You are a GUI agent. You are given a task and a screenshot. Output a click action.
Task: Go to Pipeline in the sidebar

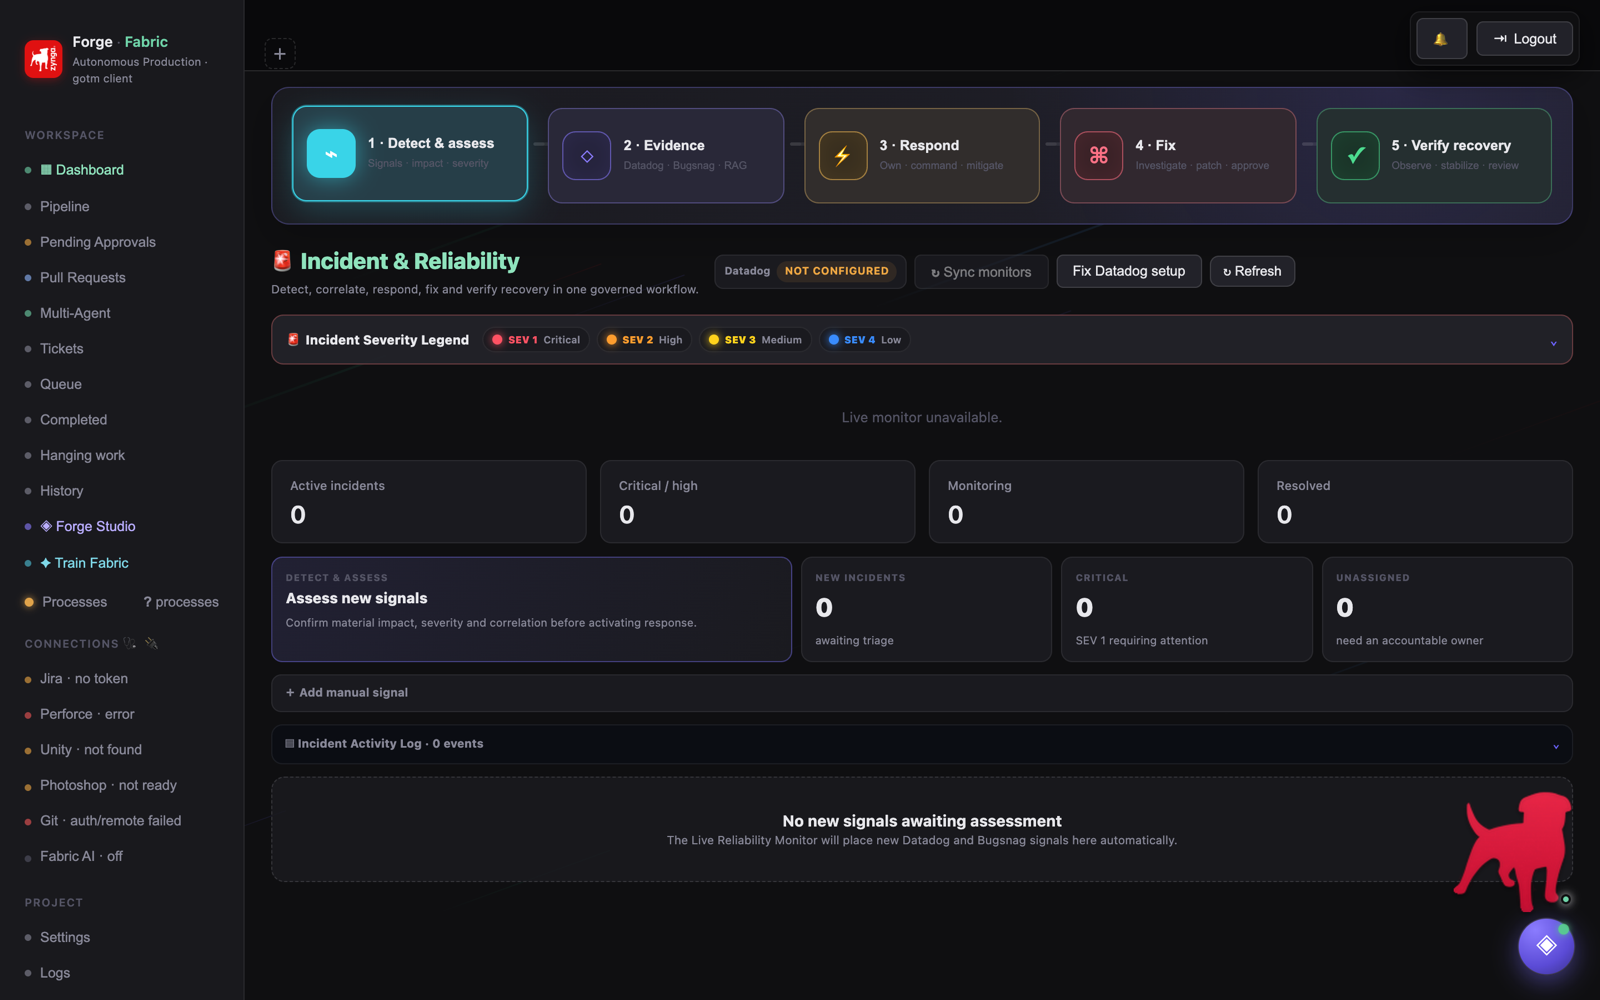tap(65, 206)
